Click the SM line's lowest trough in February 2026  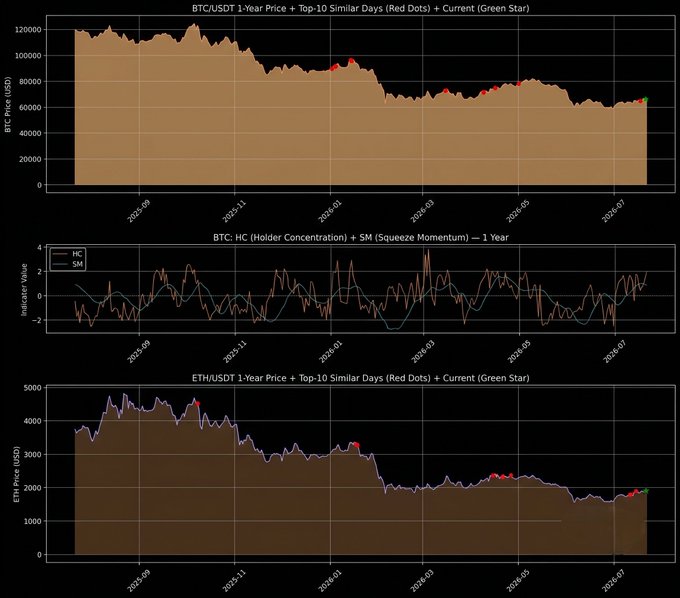(393, 329)
